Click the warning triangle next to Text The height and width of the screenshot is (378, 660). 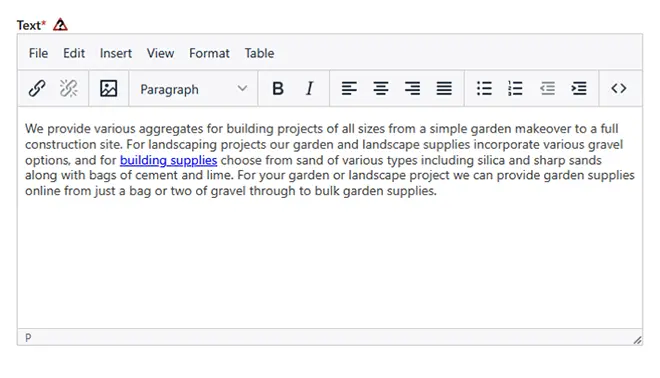(60, 25)
